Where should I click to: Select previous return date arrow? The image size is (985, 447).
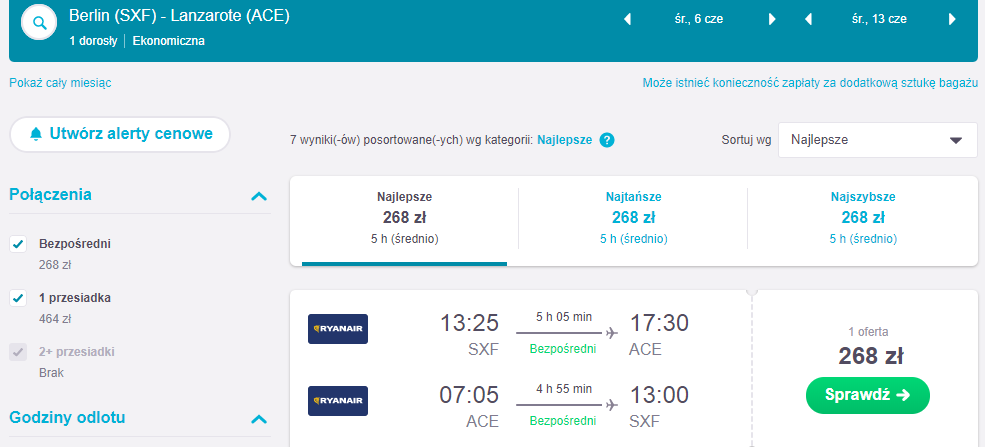[x=807, y=19]
